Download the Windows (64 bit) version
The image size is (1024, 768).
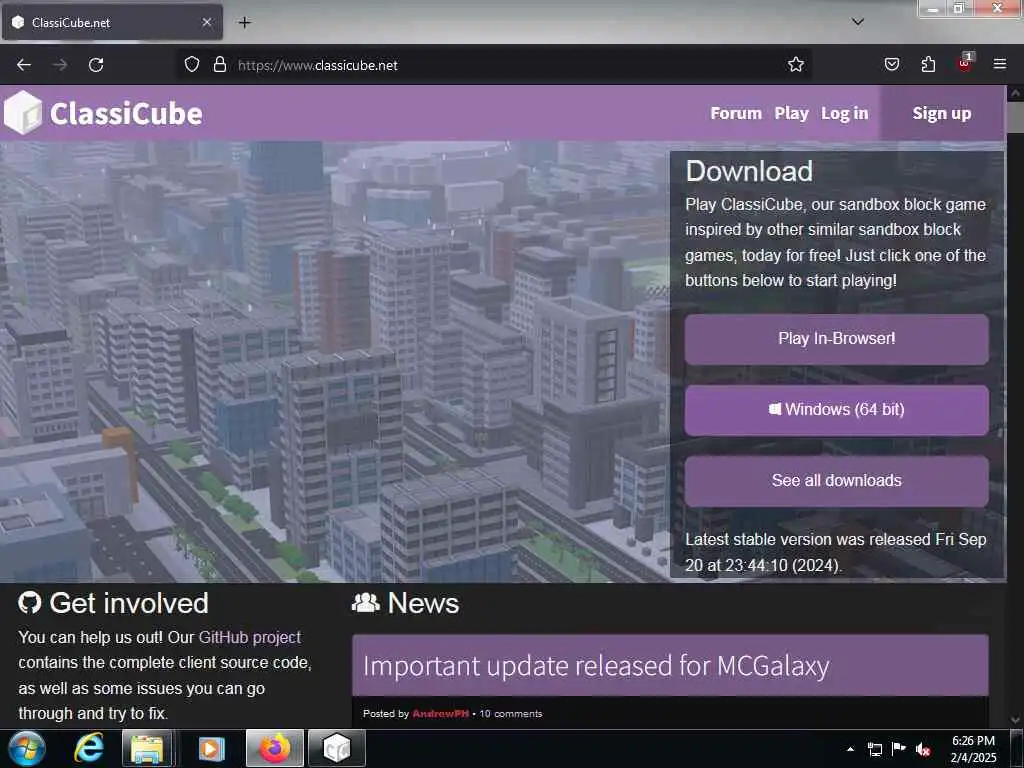pyautogui.click(x=837, y=410)
